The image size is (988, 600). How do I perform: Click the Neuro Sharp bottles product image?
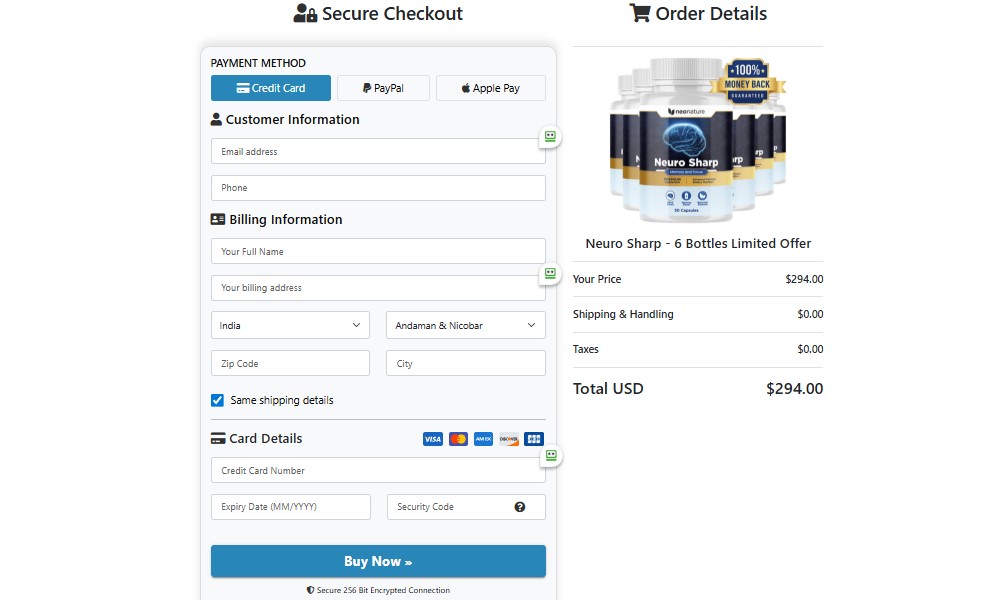click(697, 138)
